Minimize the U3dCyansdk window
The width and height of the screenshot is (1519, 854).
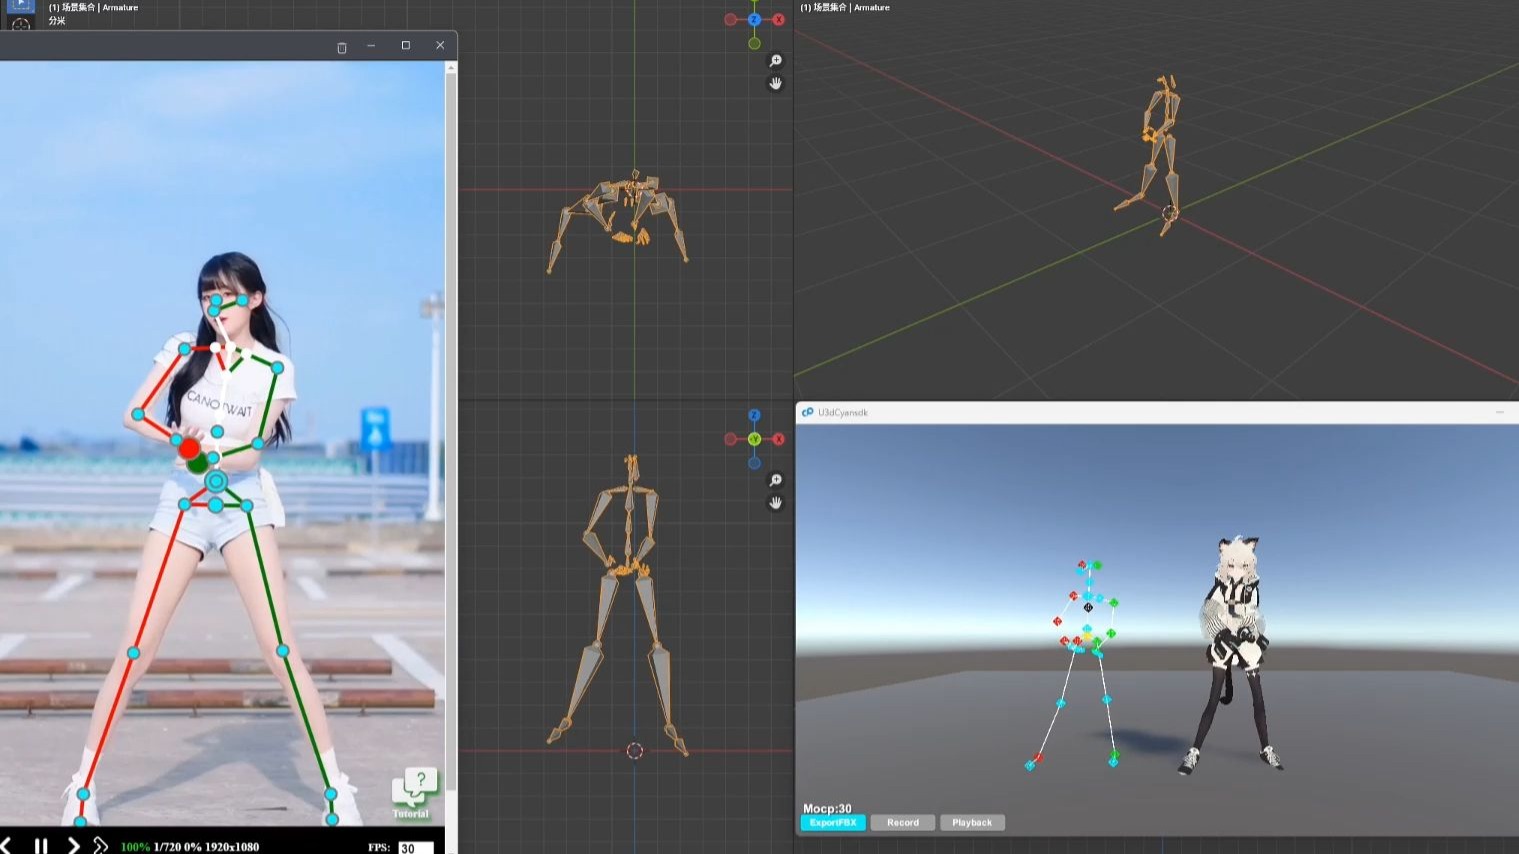(x=1500, y=412)
